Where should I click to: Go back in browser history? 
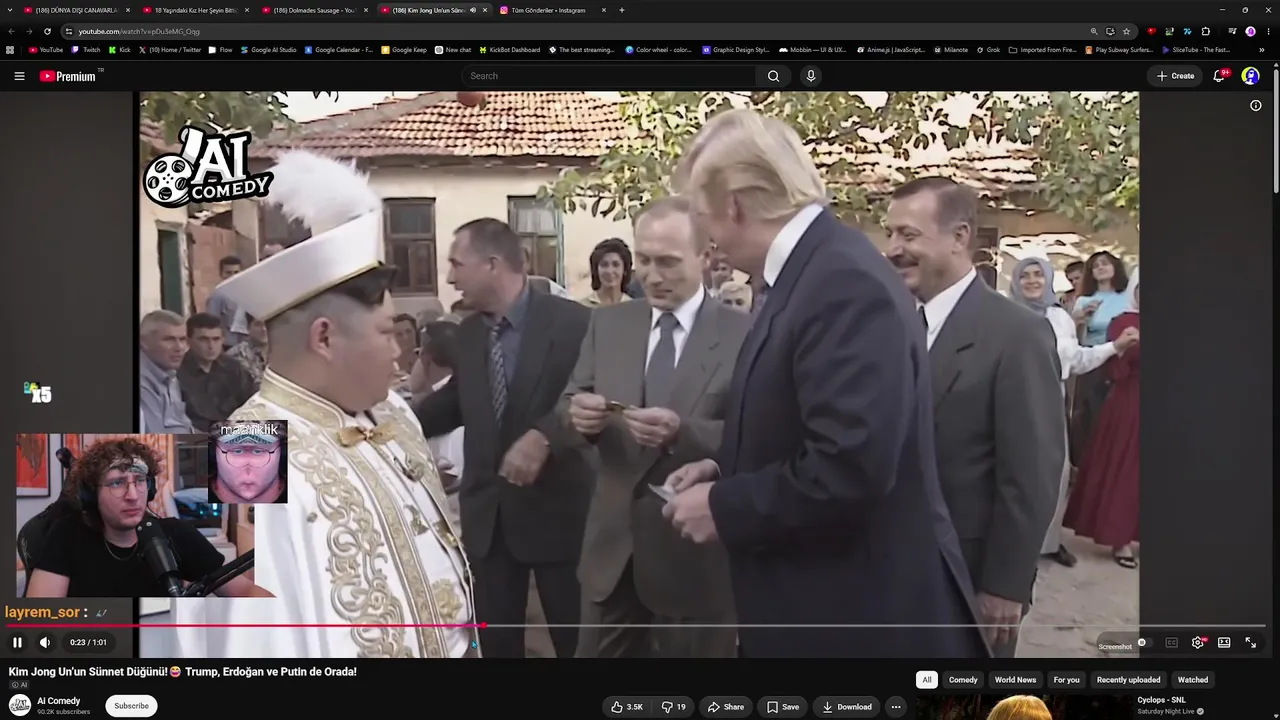(12, 31)
